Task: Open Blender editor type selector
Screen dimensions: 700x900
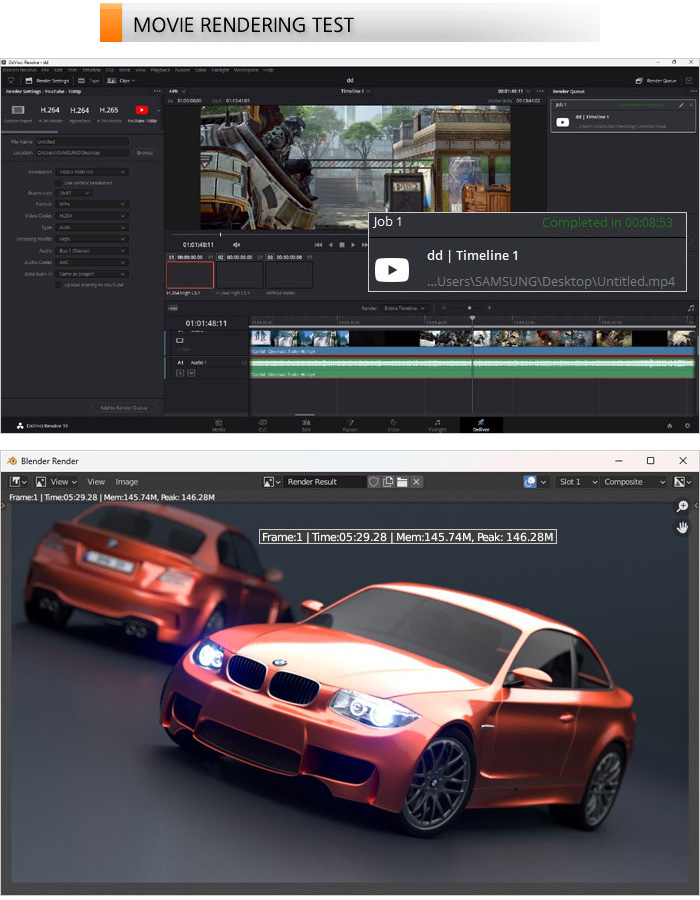Action: pyautogui.click(x=18, y=482)
